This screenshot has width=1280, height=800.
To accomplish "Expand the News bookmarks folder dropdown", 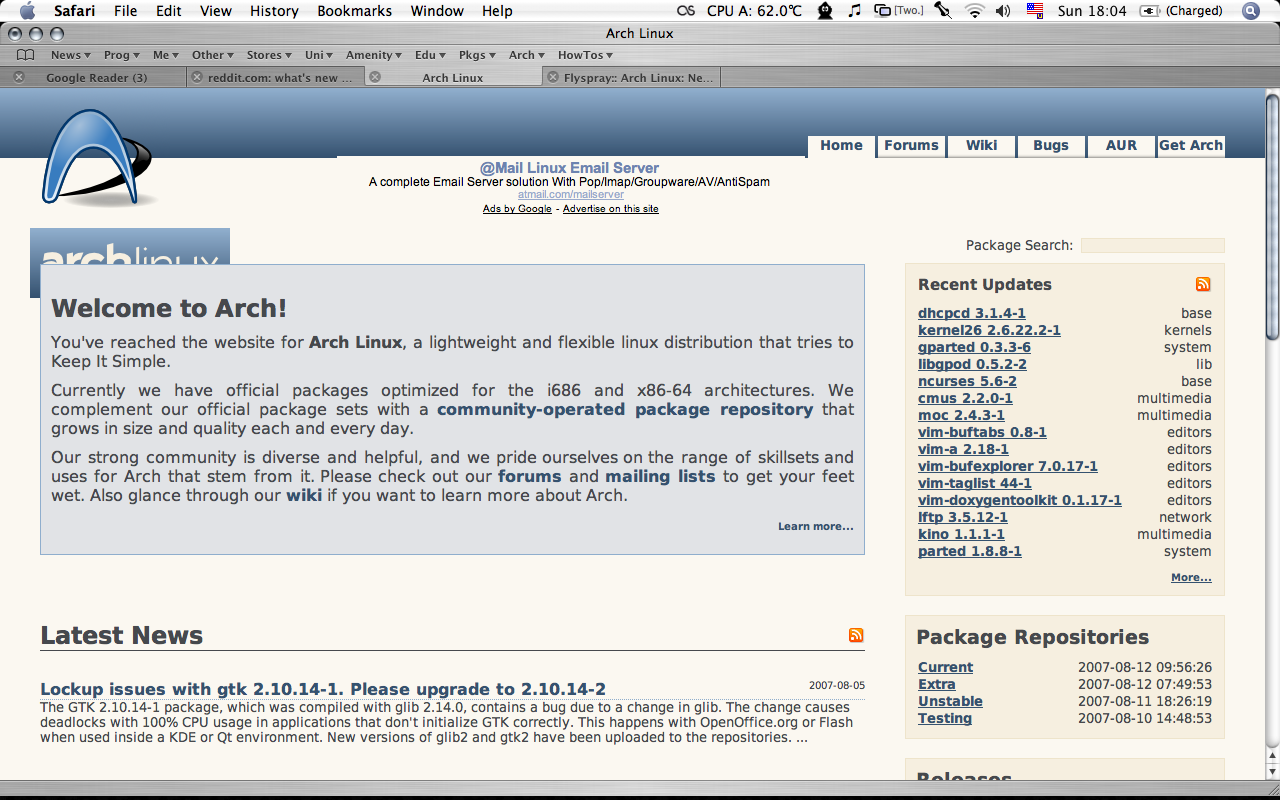I will coord(70,55).
